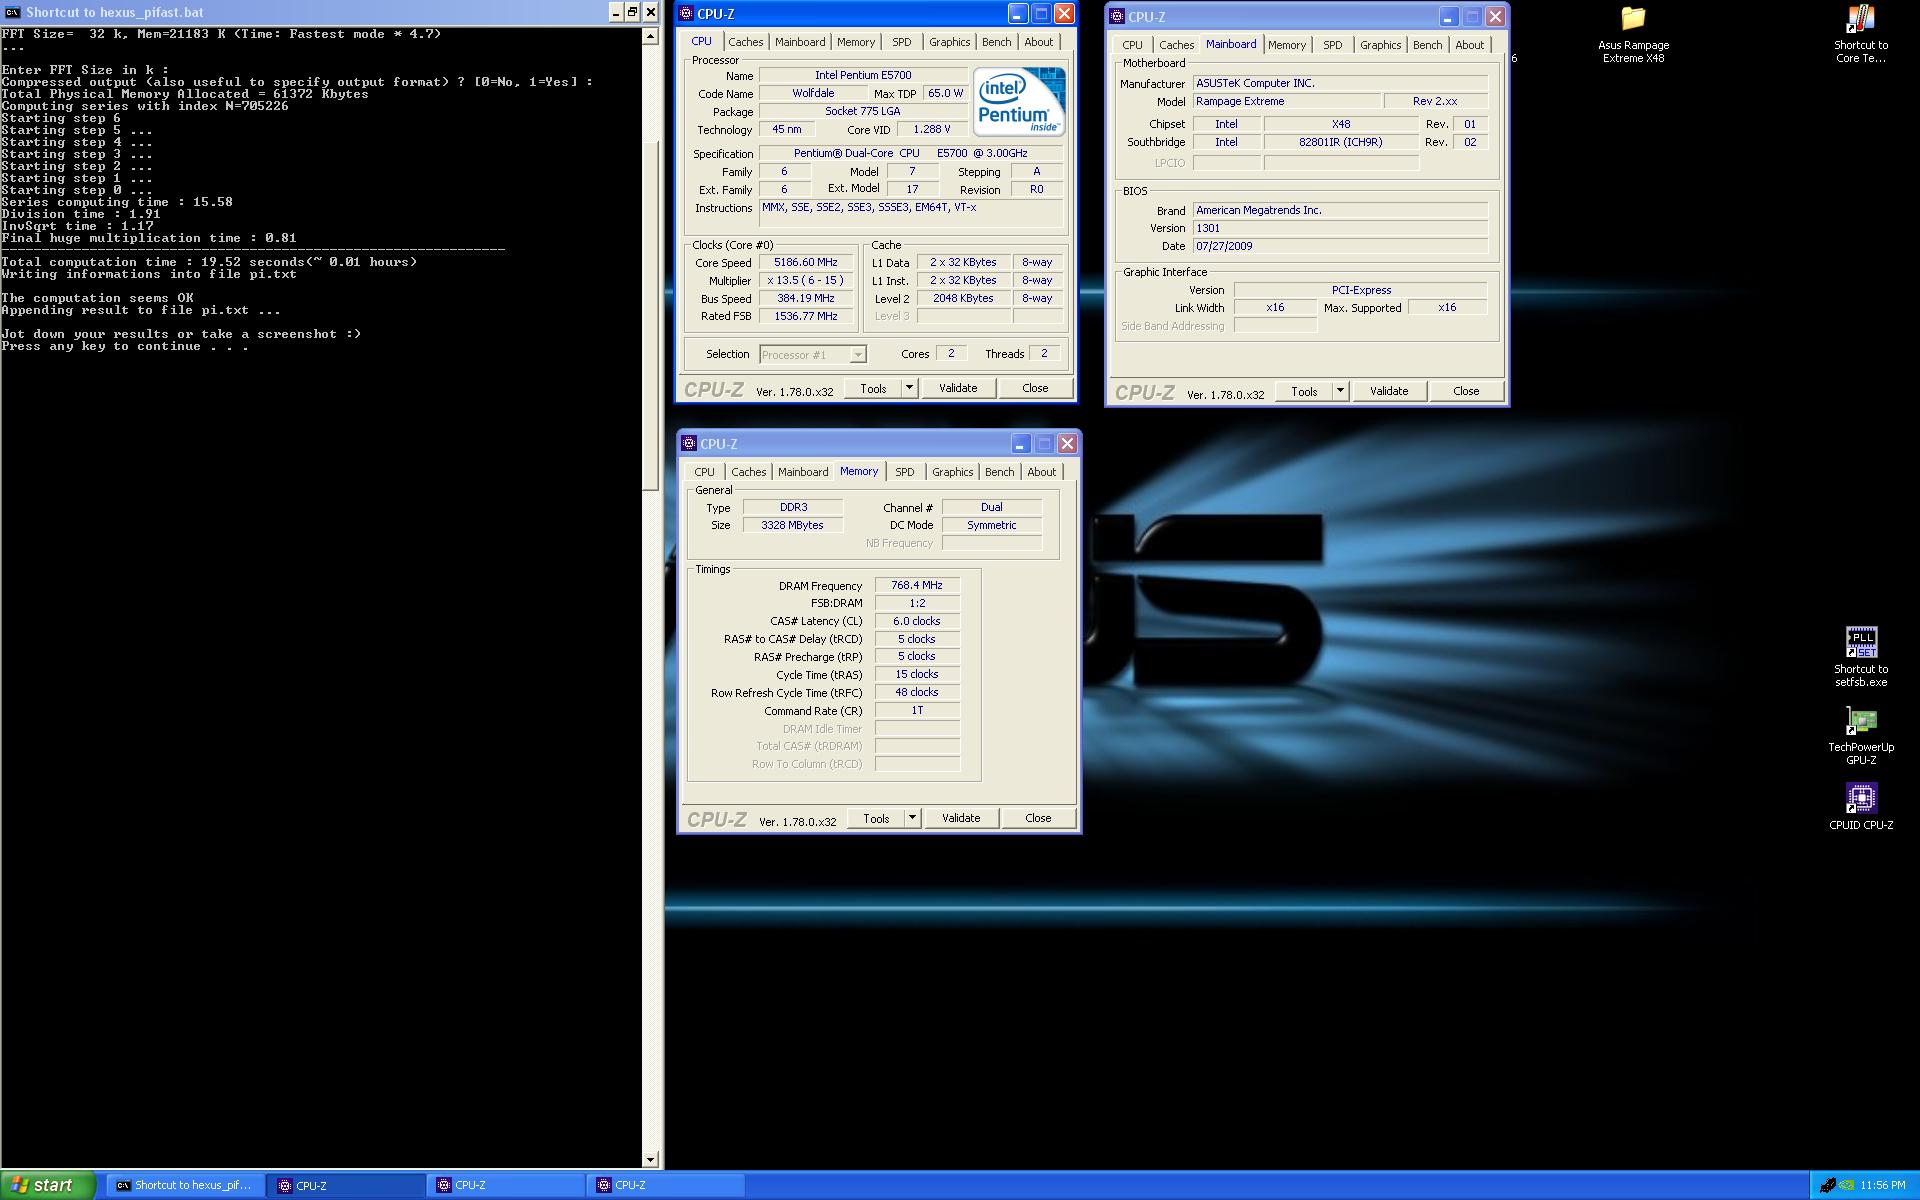Click the Rampage Extreme model field
The width and height of the screenshot is (1920, 1200).
pos(1285,101)
